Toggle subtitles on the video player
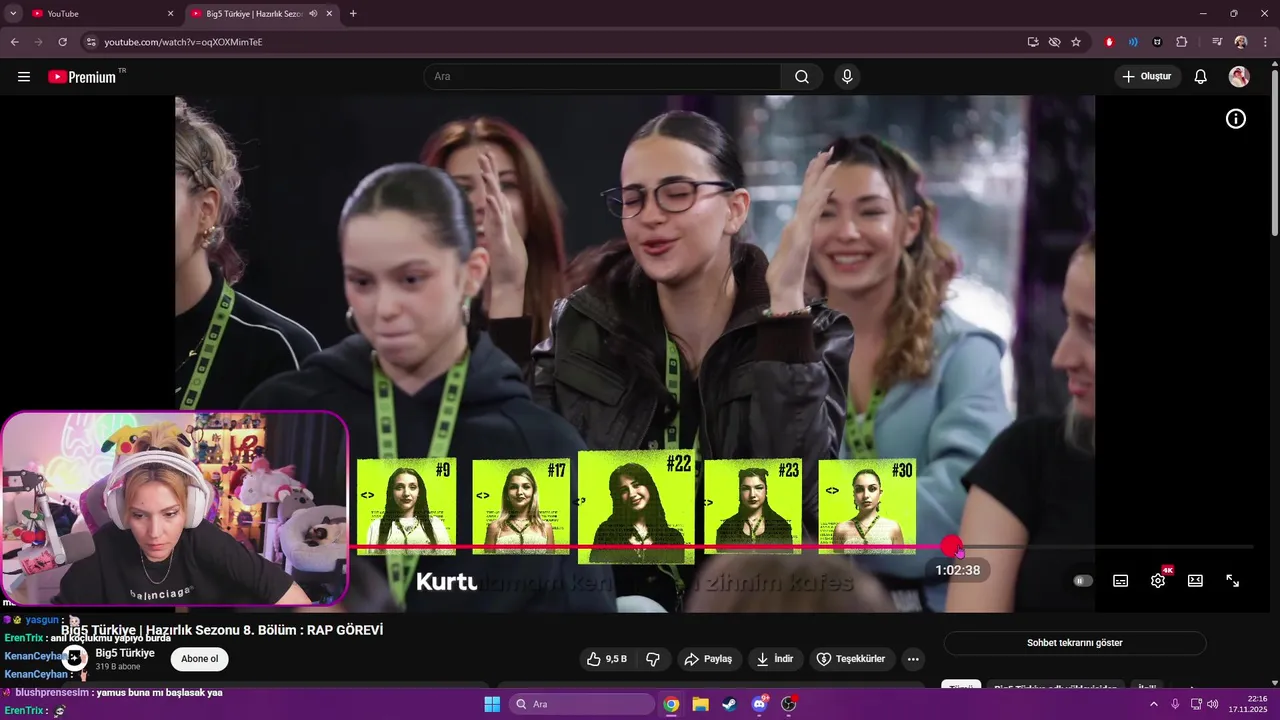This screenshot has height=720, width=1280. (x=1121, y=581)
